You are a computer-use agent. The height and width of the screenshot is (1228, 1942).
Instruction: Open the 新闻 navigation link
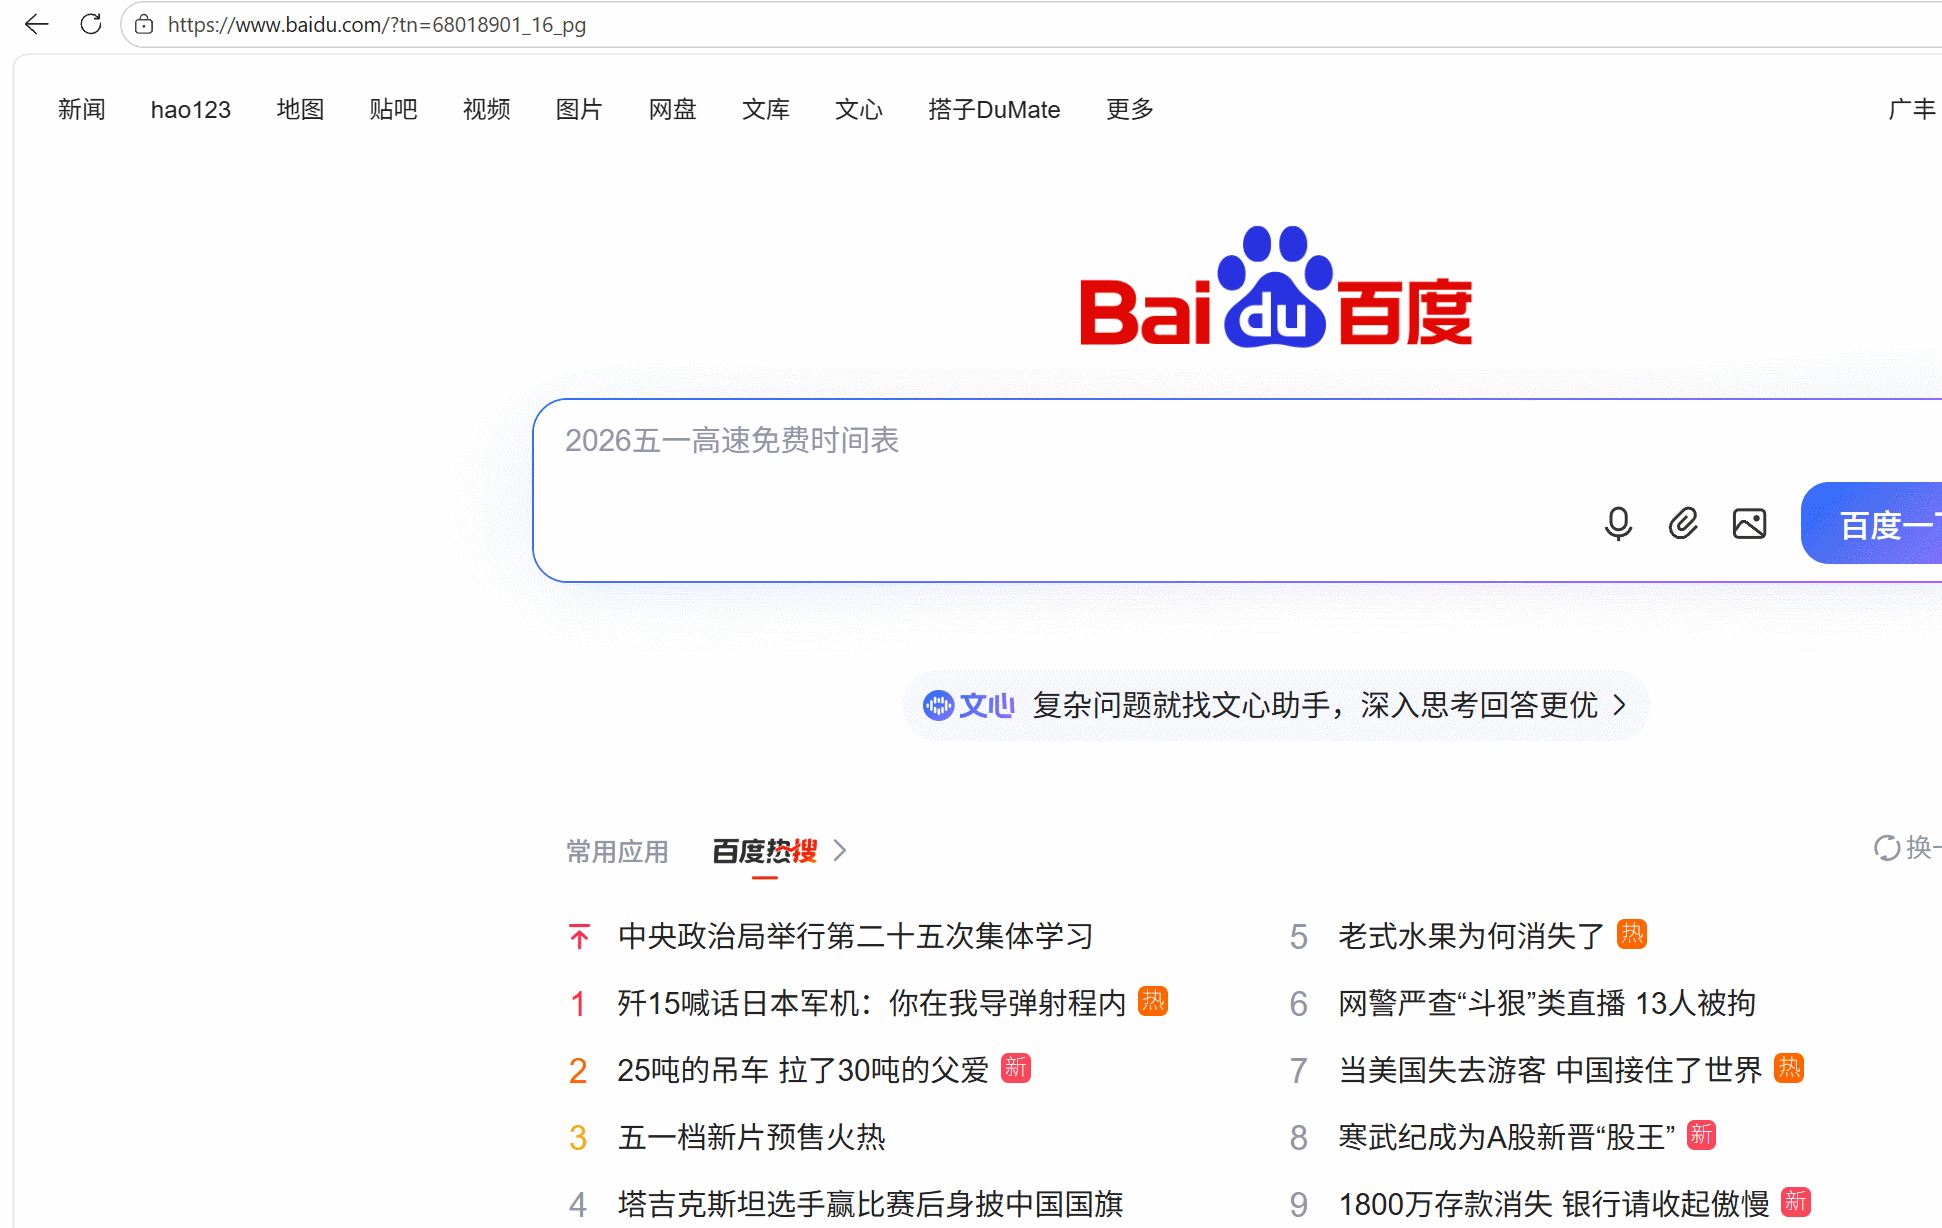tap(81, 109)
